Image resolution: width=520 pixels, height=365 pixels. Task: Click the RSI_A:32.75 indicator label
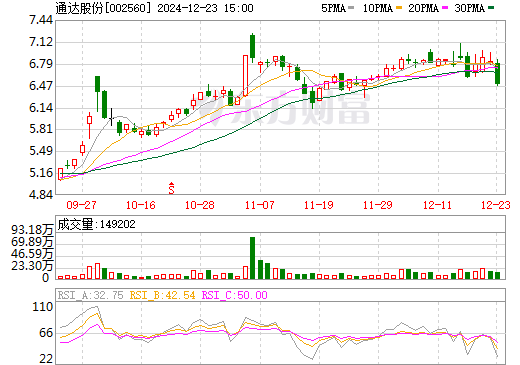click(x=91, y=295)
